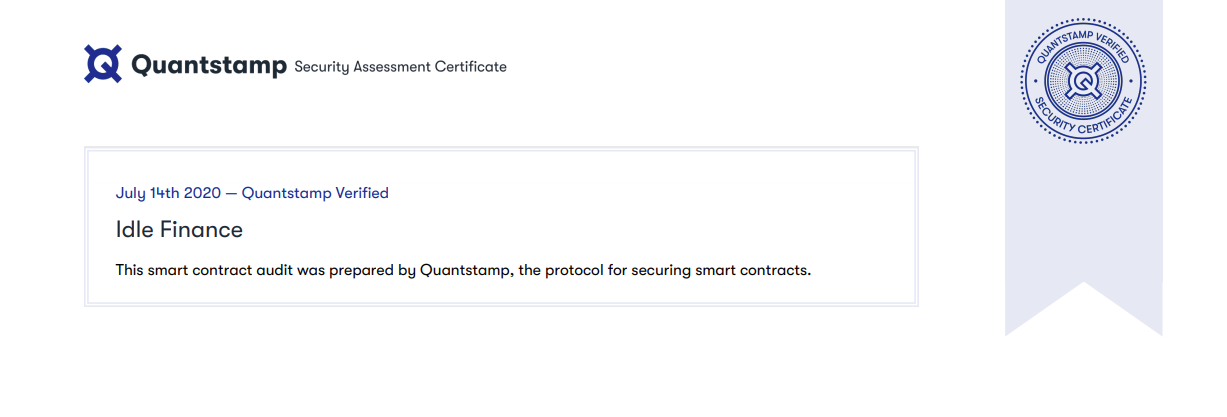
Task: Click the dash between date and Quantstamp Verified
Action: [x=232, y=193]
